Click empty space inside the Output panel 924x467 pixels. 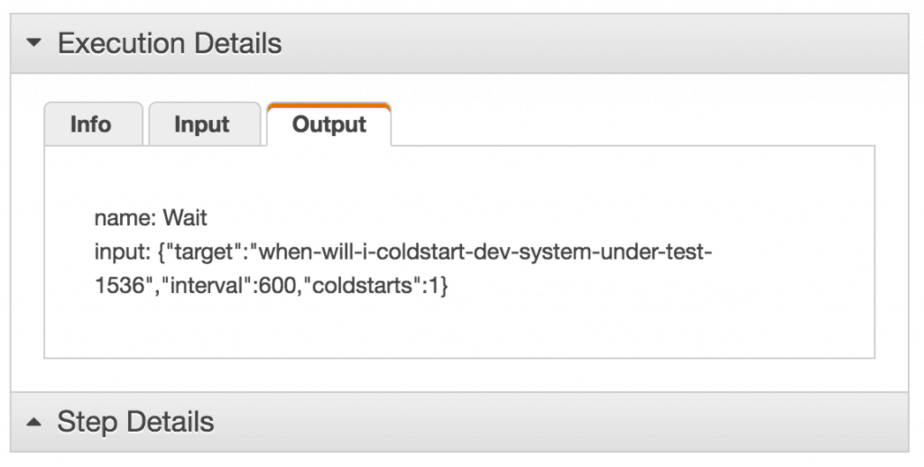(650, 320)
